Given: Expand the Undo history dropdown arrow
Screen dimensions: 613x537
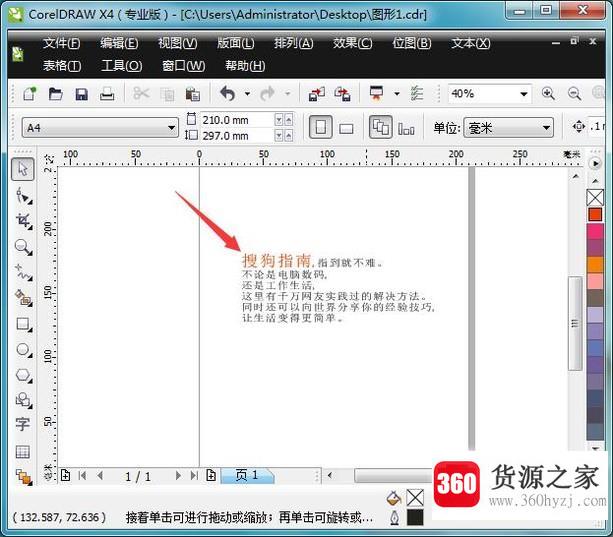Looking at the screenshot, I should (x=247, y=94).
